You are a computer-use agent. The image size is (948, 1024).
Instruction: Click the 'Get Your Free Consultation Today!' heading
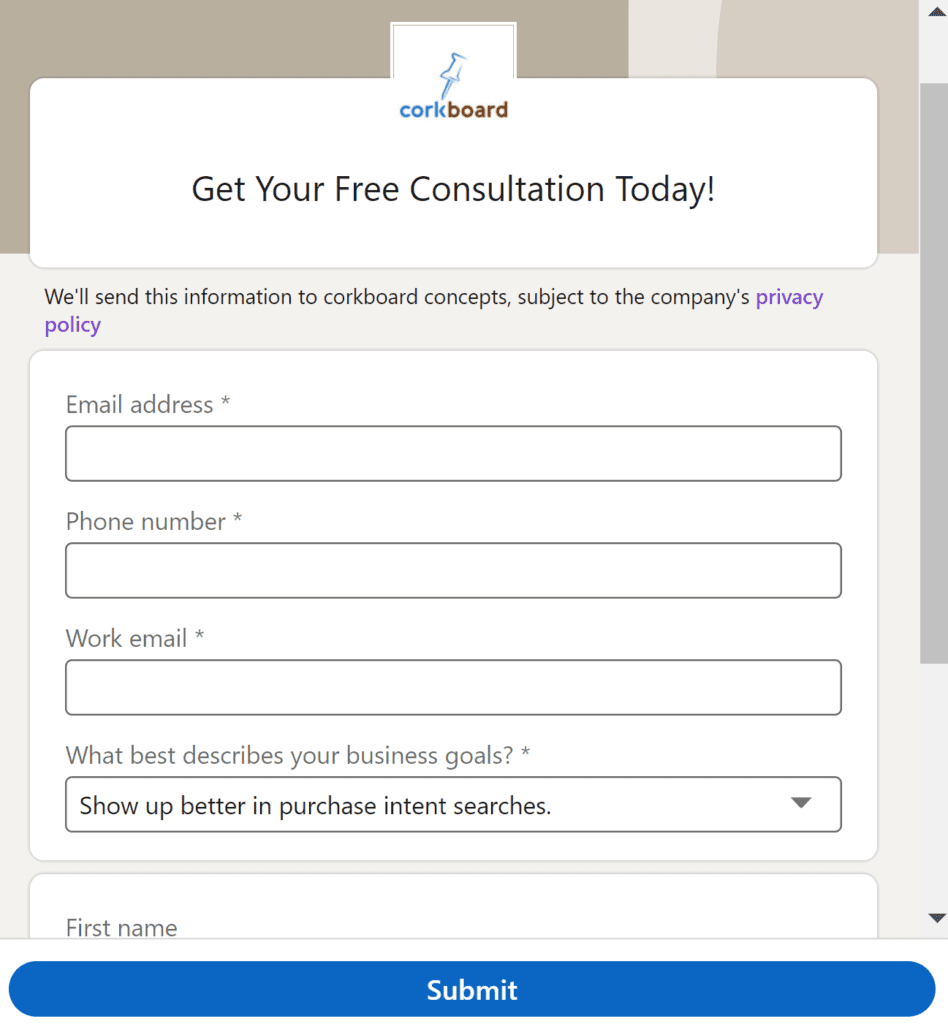pos(453,189)
